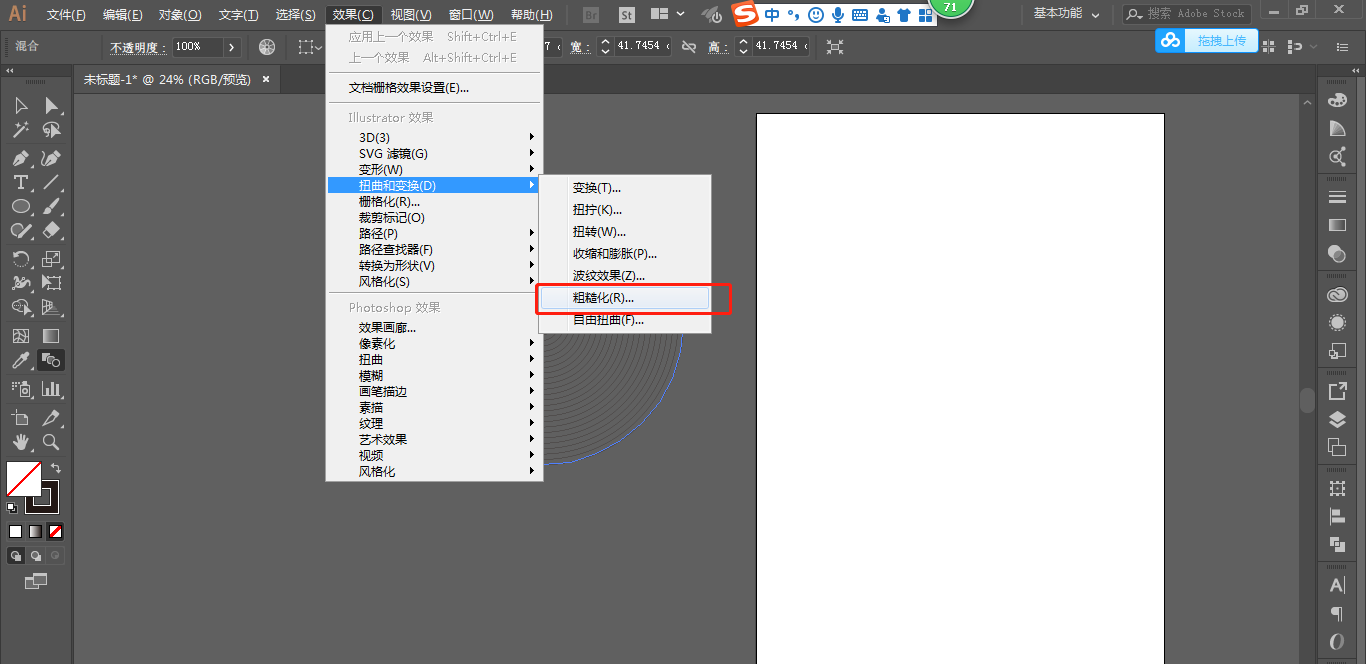Expand the 3D(3) submenu
1366x664 pixels.
434,137
